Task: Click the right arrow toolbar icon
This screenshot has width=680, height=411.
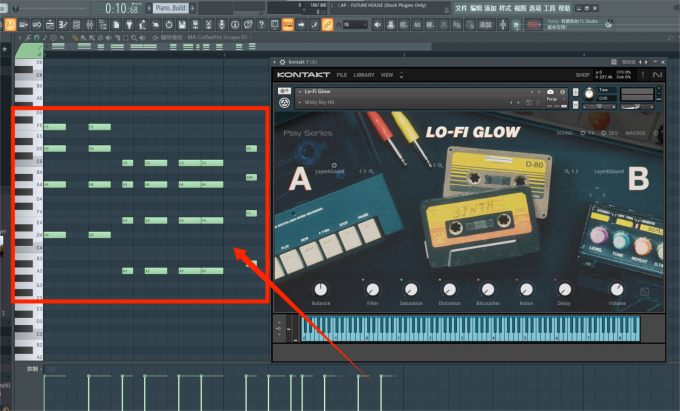Action: coord(301,25)
